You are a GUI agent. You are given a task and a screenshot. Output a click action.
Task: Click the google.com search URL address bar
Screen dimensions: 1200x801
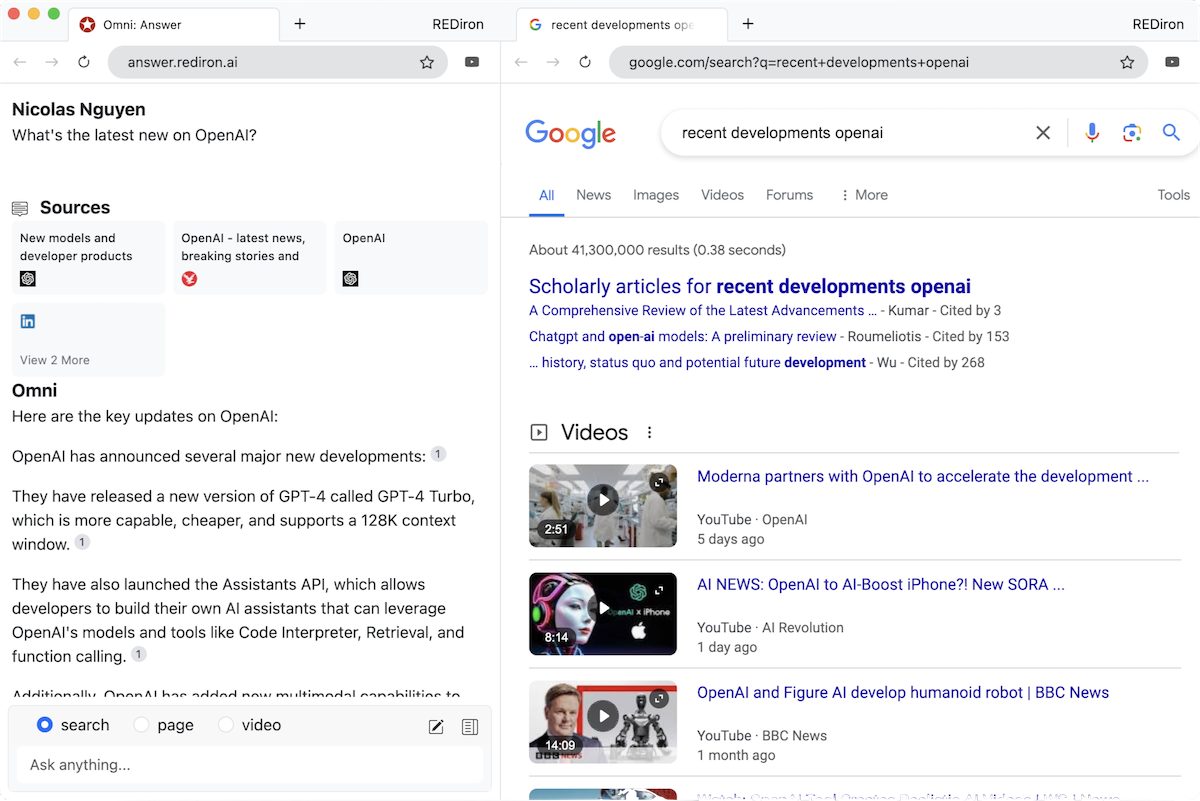pyautogui.click(x=878, y=62)
